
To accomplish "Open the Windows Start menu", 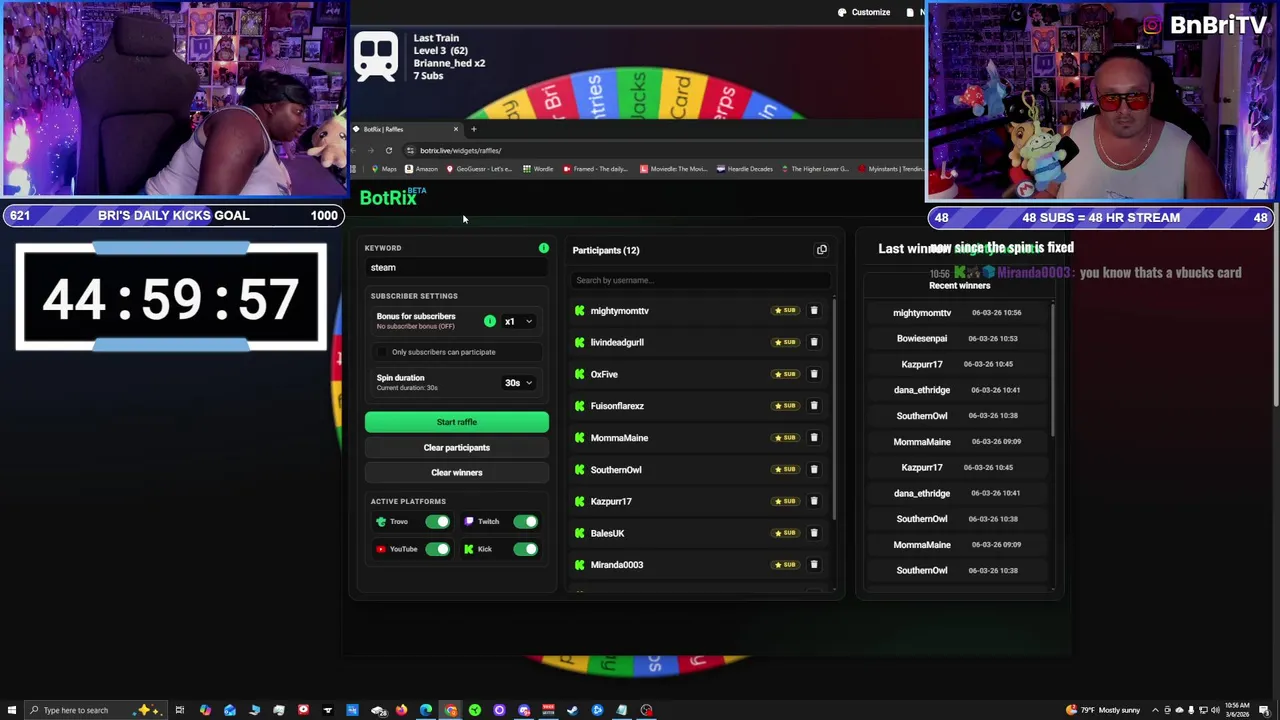I will (11, 710).
